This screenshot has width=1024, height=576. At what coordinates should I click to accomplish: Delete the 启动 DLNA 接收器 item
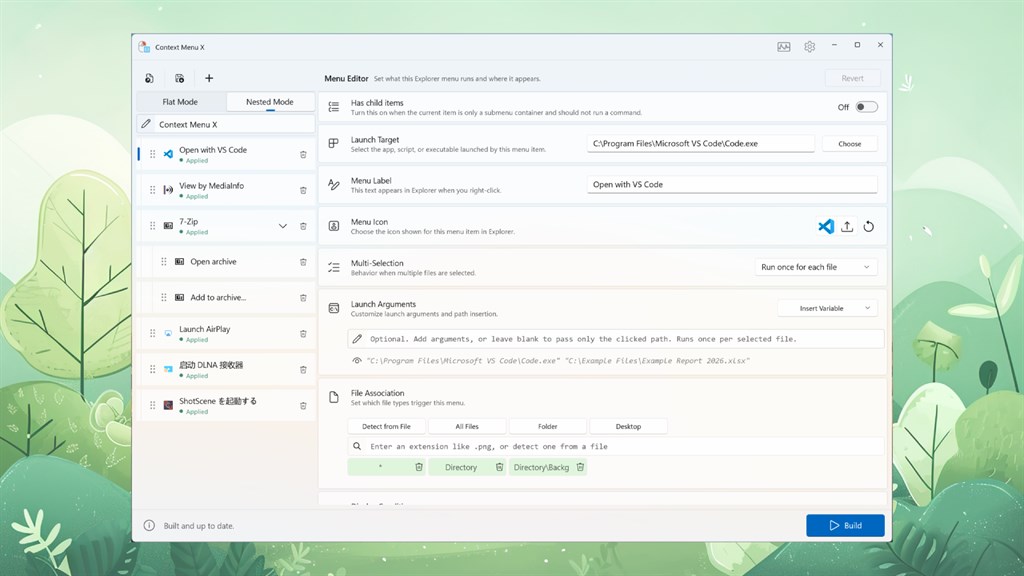[303, 370]
